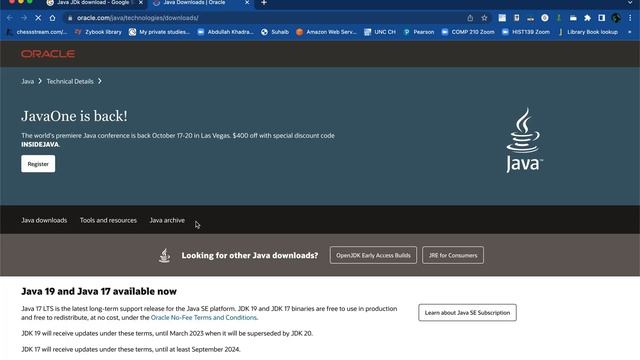The image size is (640, 360).
Task: Click the small Java cup icon beside Looking for other downloads
Action: pos(164,256)
